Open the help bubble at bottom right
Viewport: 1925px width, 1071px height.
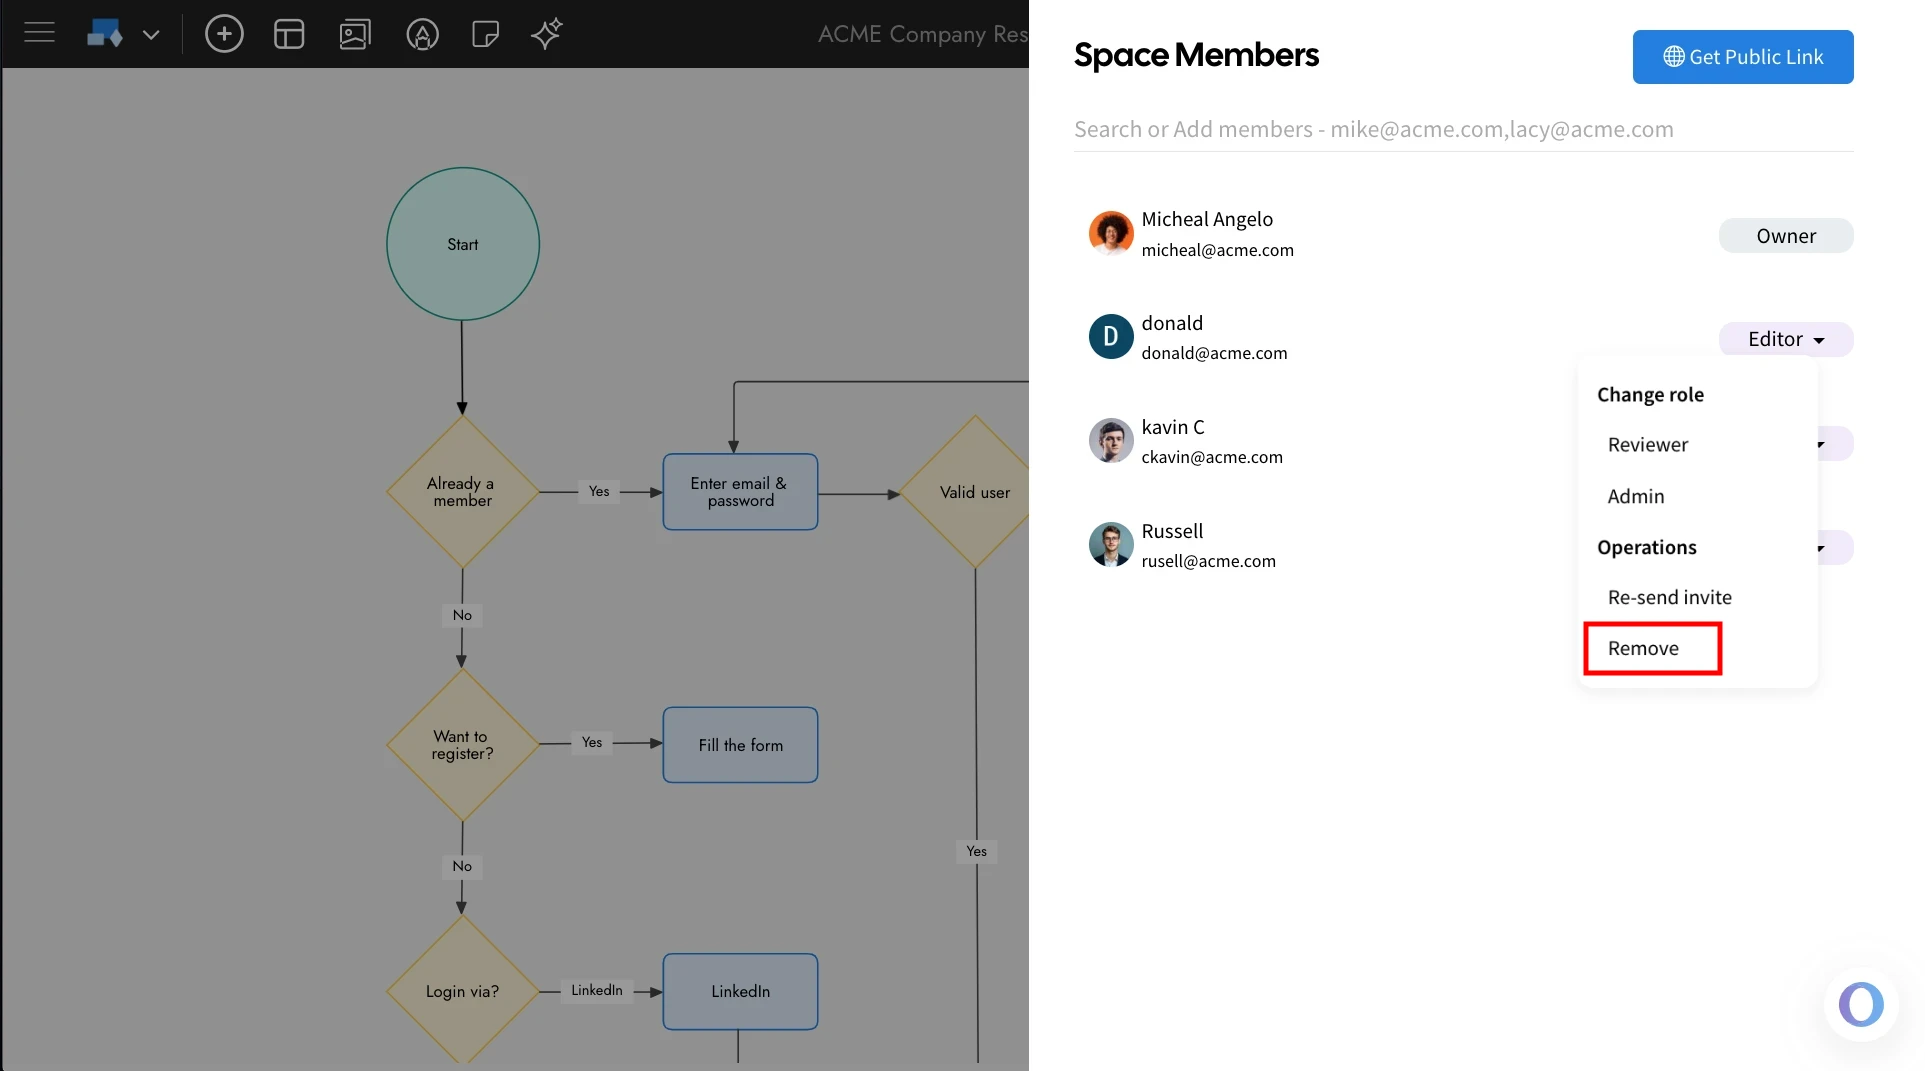1860,1004
